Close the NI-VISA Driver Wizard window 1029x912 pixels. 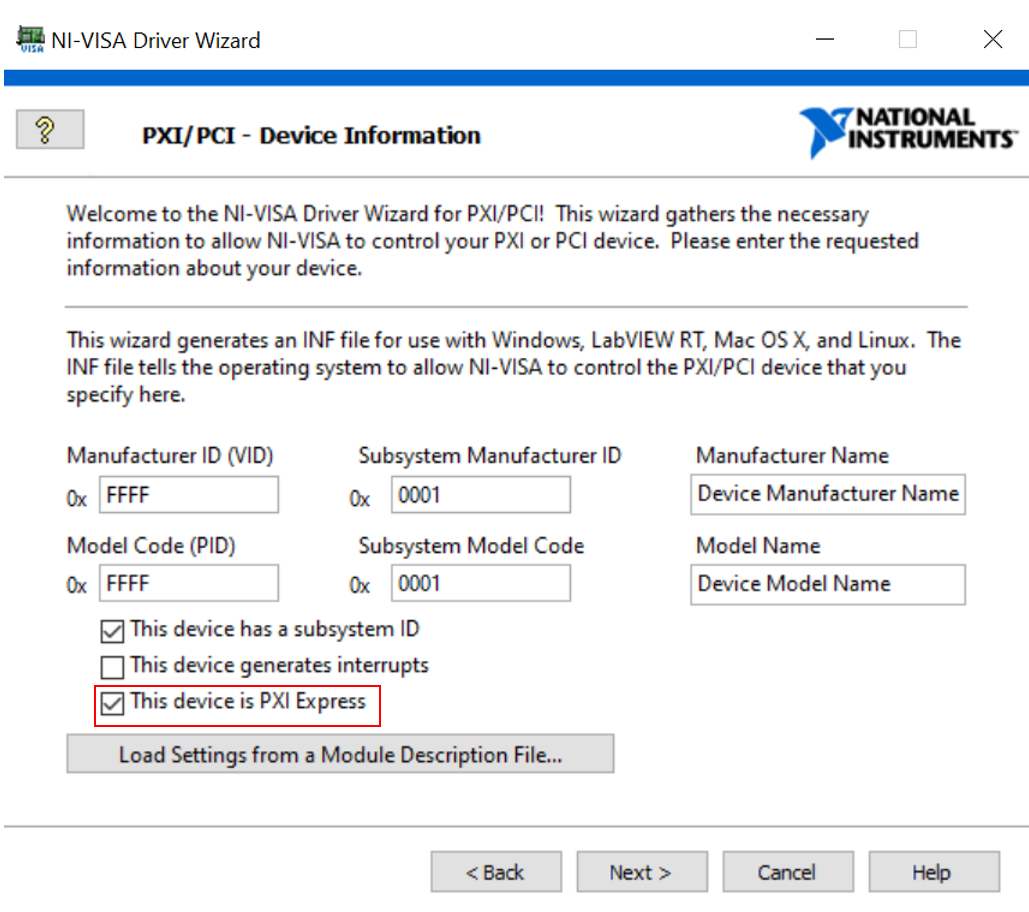[x=993, y=39]
